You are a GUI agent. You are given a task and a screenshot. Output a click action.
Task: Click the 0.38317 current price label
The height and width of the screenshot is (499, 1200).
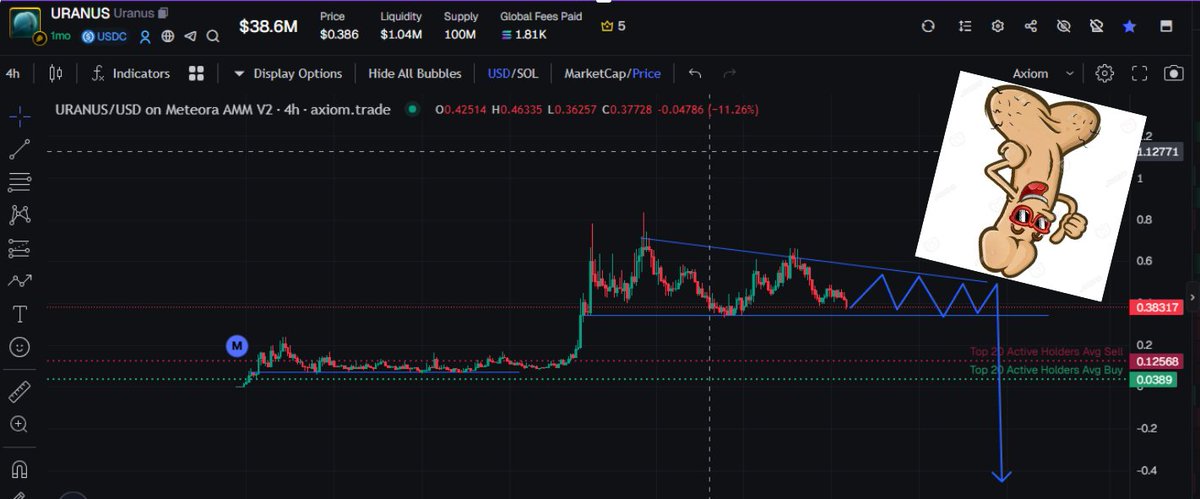click(1155, 307)
